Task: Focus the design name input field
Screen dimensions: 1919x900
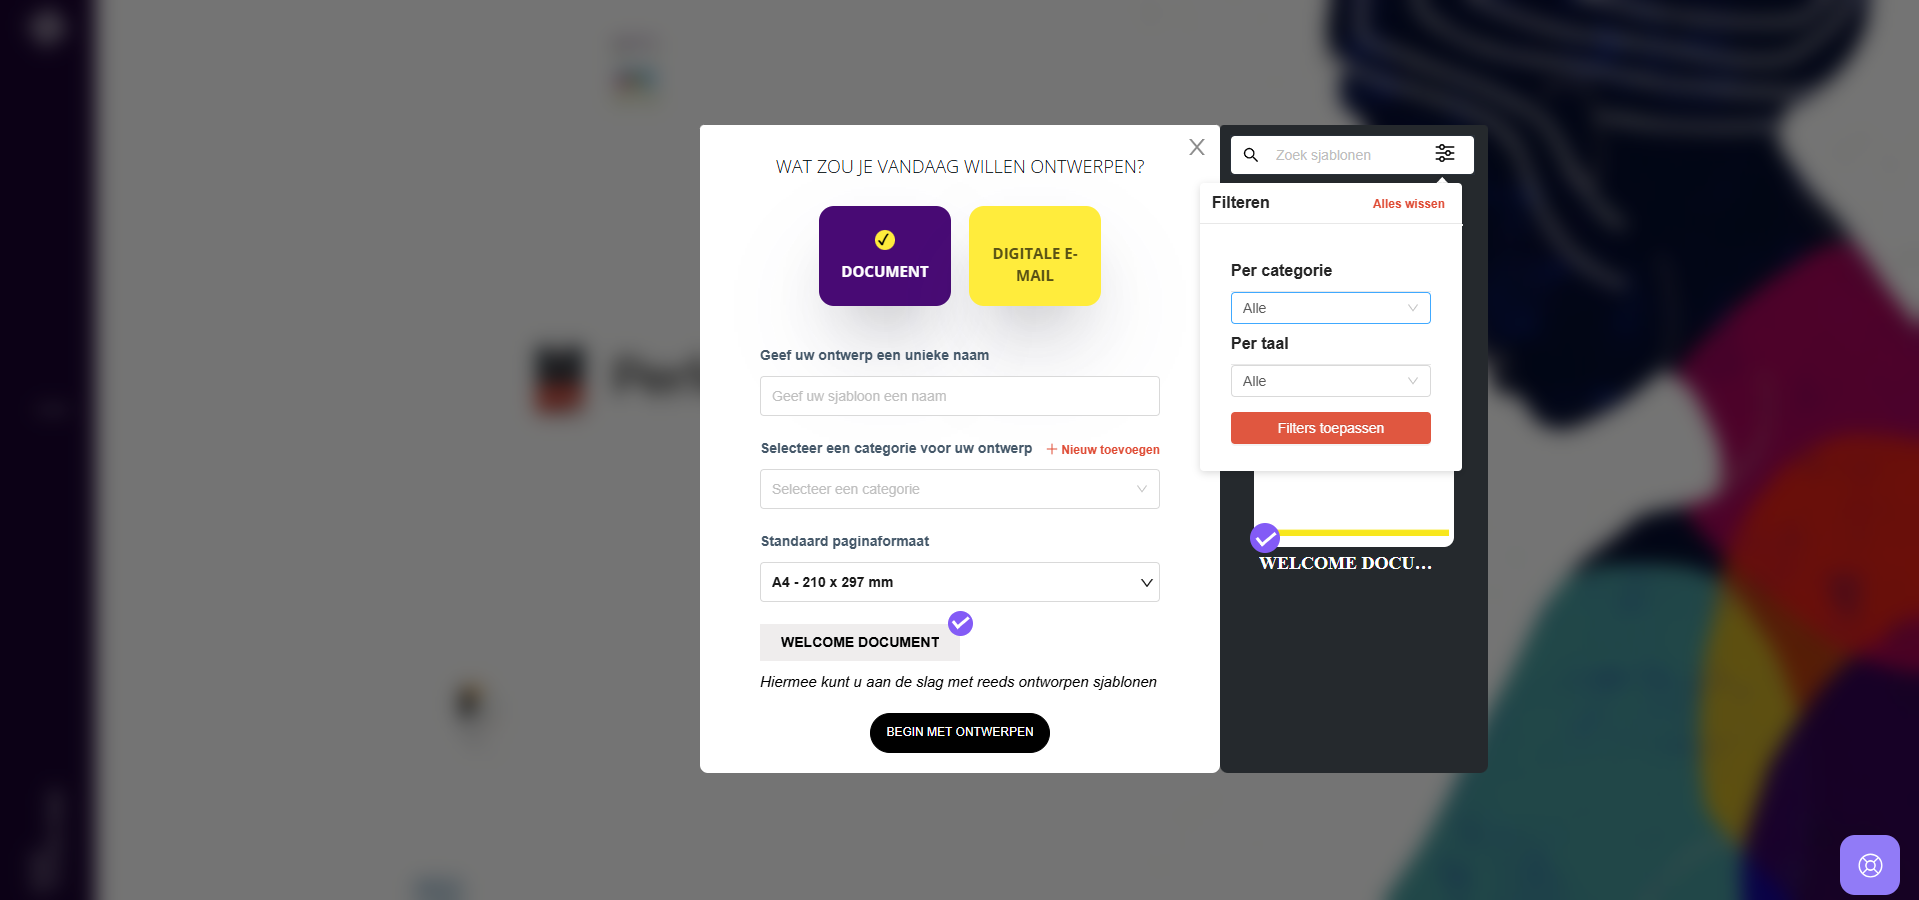Action: 960,396
